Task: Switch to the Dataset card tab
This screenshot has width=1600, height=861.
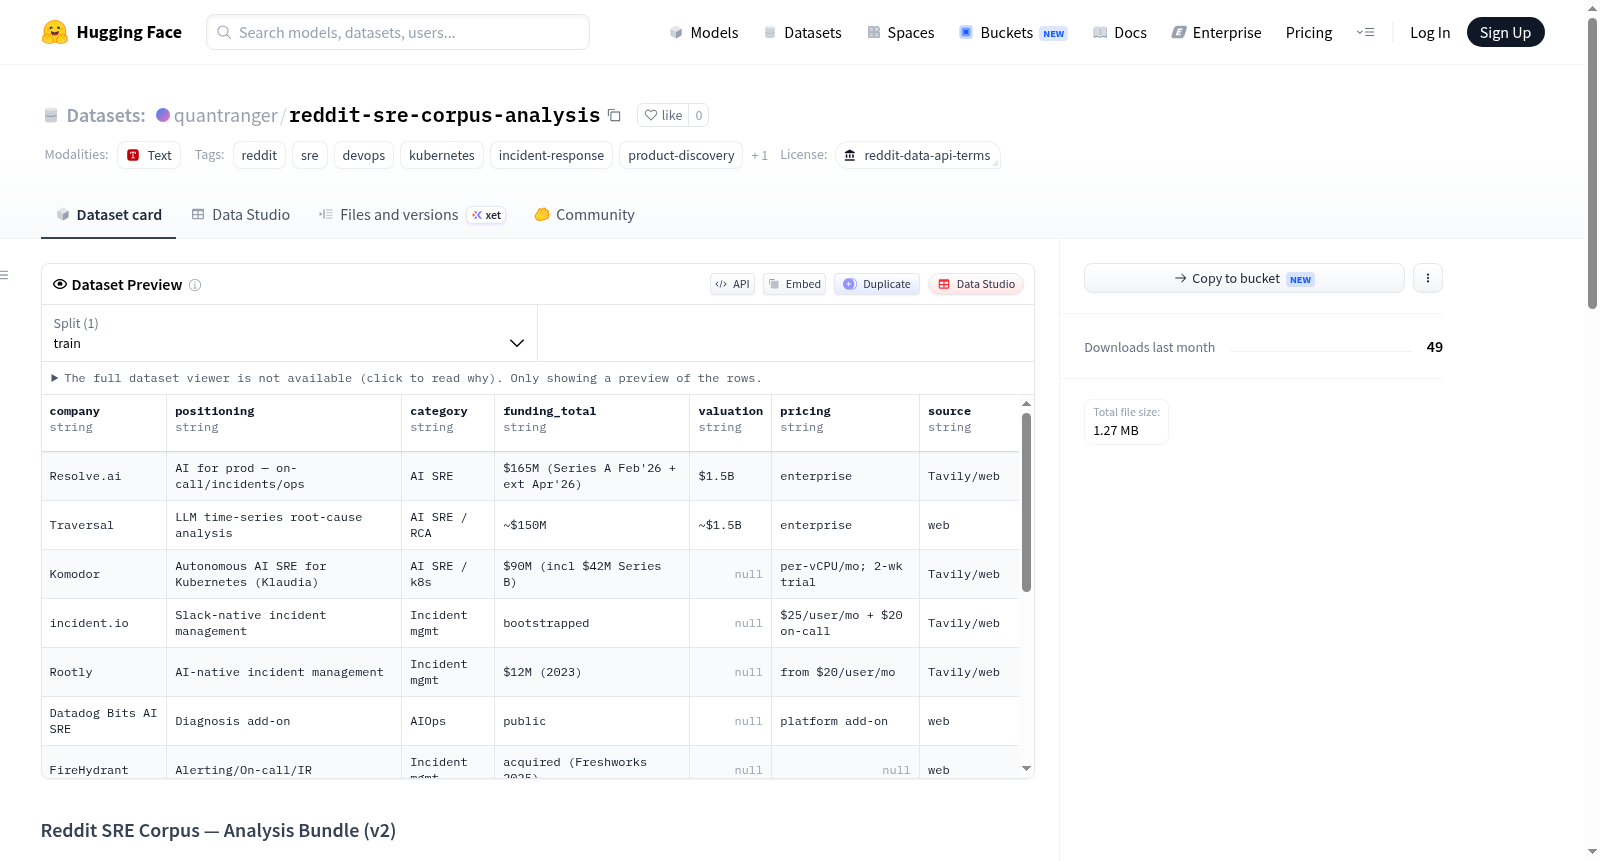Action: [108, 214]
